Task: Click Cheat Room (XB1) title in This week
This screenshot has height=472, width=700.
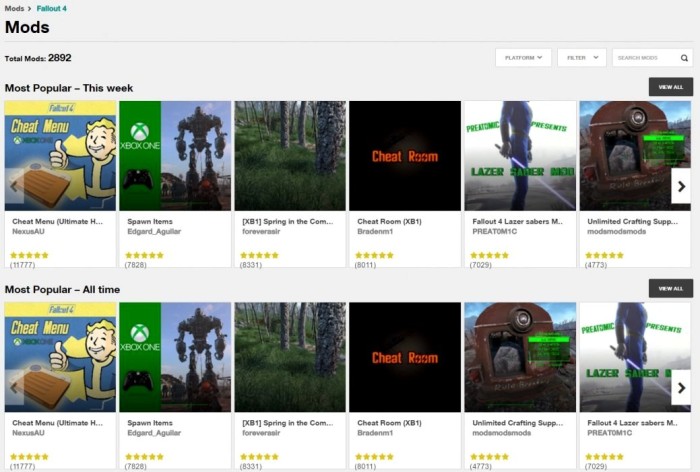Action: pos(389,221)
